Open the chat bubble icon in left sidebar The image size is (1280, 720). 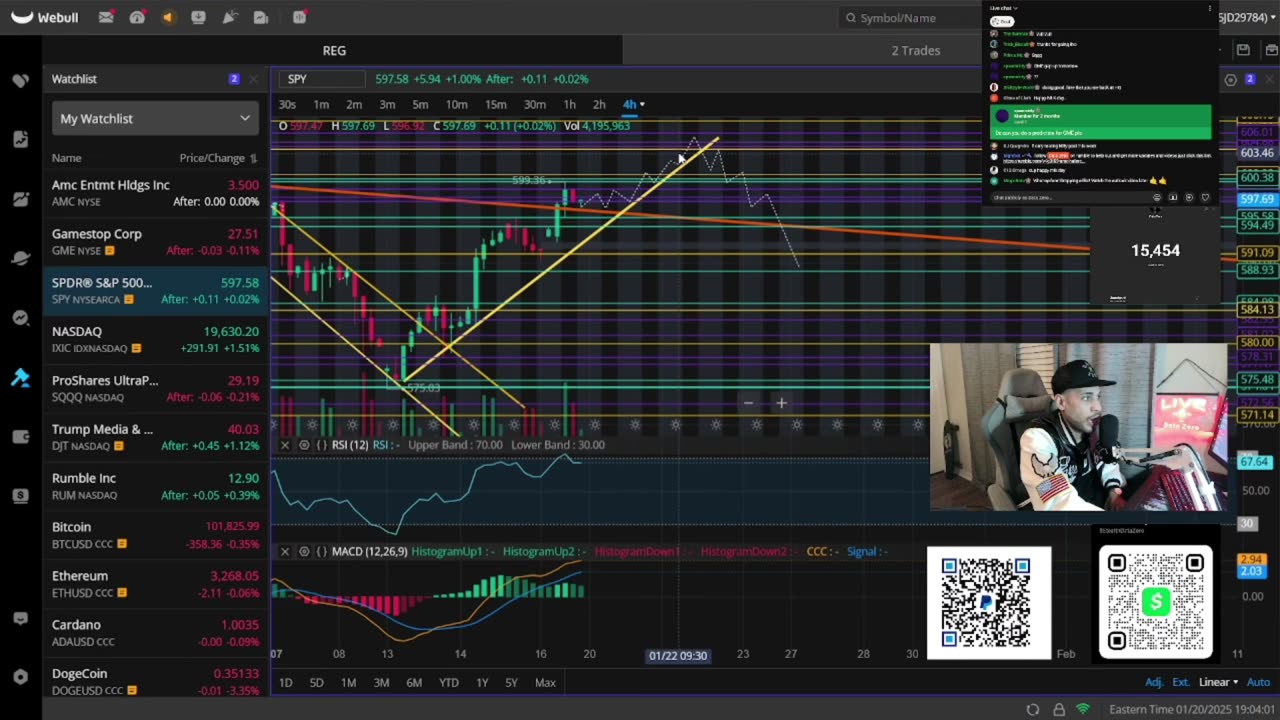click(20, 619)
